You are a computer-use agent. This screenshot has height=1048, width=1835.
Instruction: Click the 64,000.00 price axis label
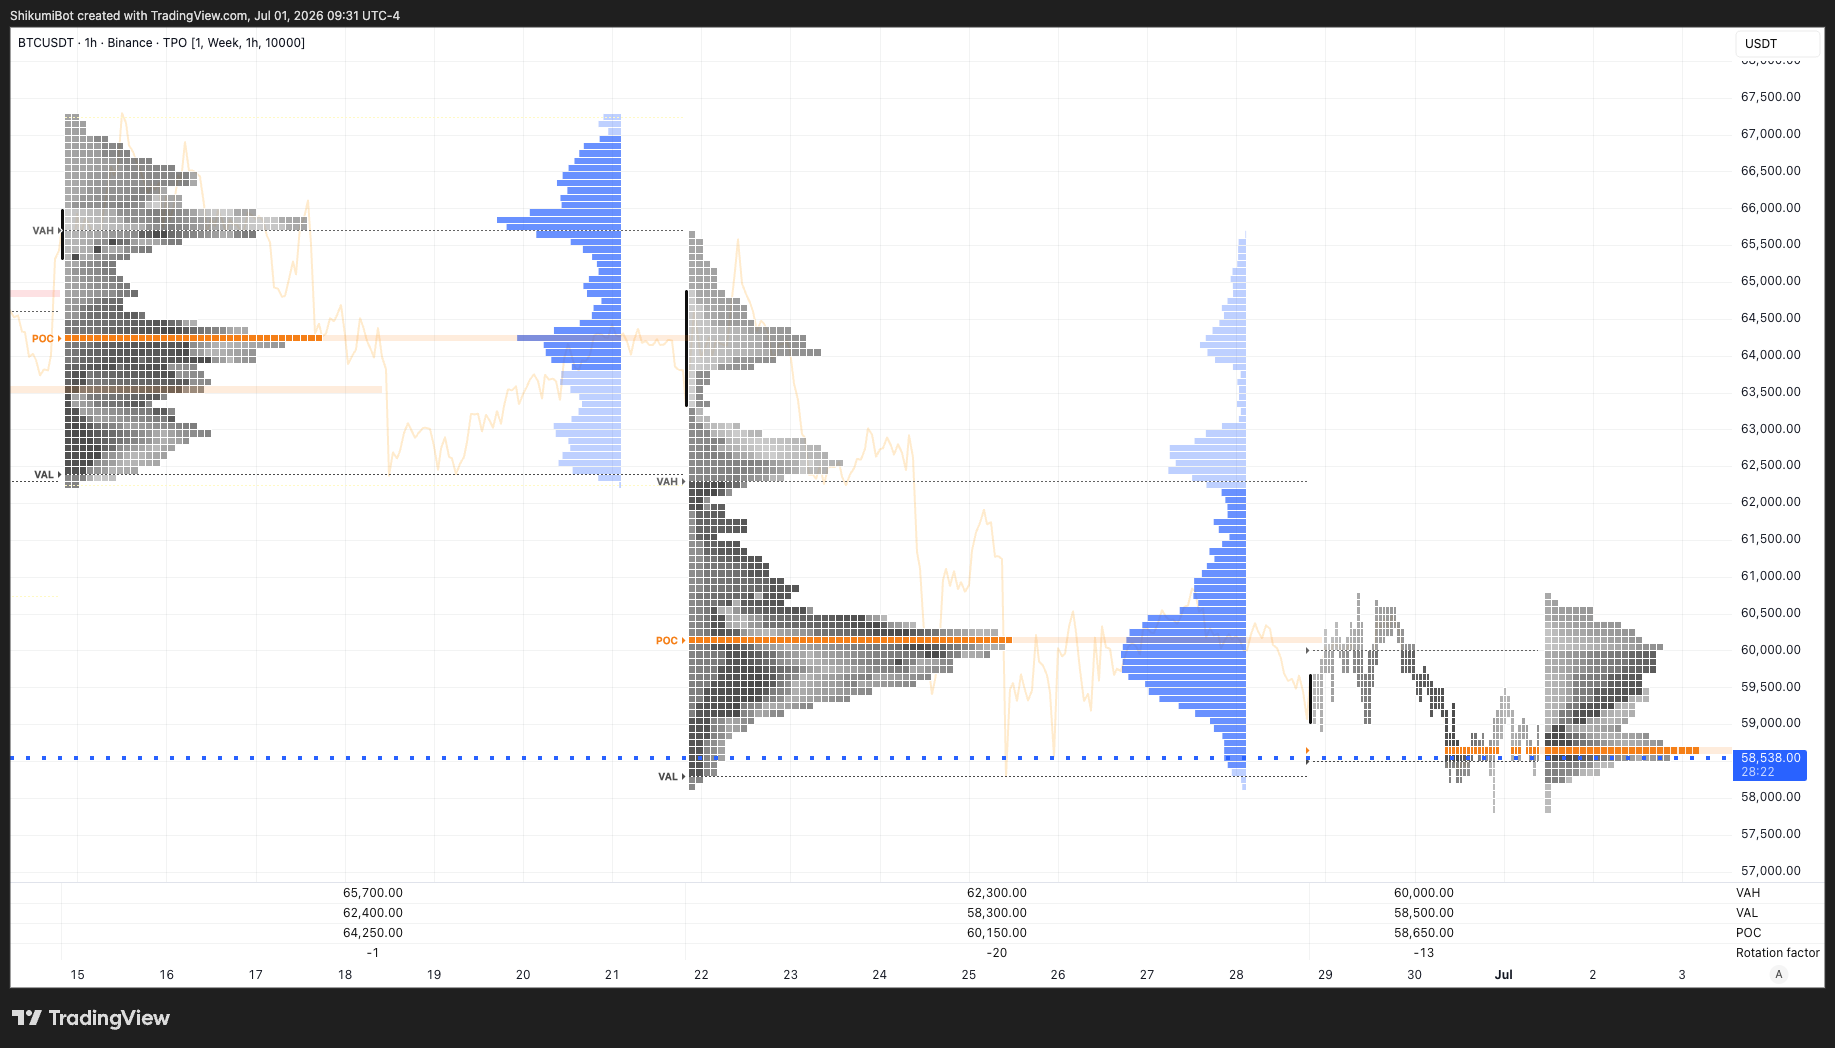(x=1770, y=355)
